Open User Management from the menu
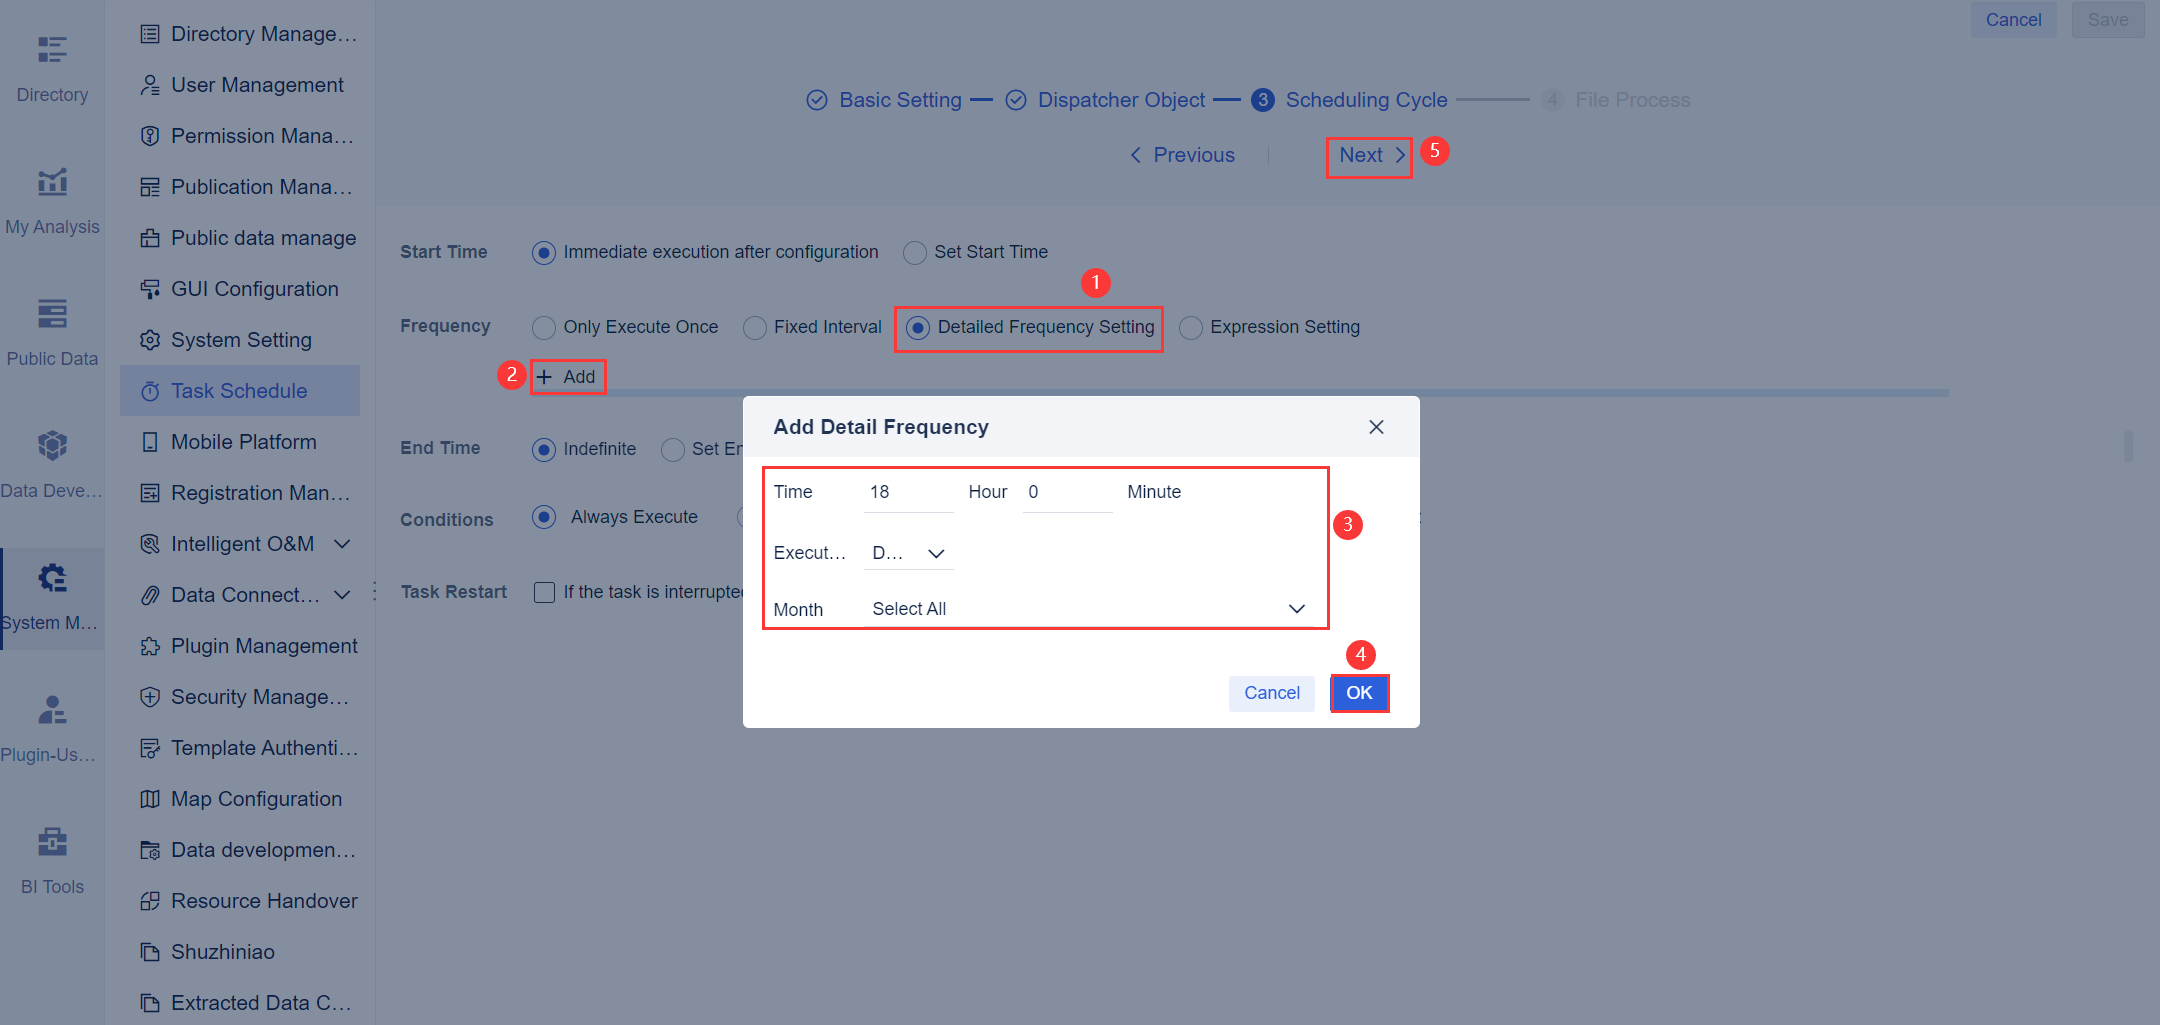Image resolution: width=2160 pixels, height=1025 pixels. pos(256,84)
